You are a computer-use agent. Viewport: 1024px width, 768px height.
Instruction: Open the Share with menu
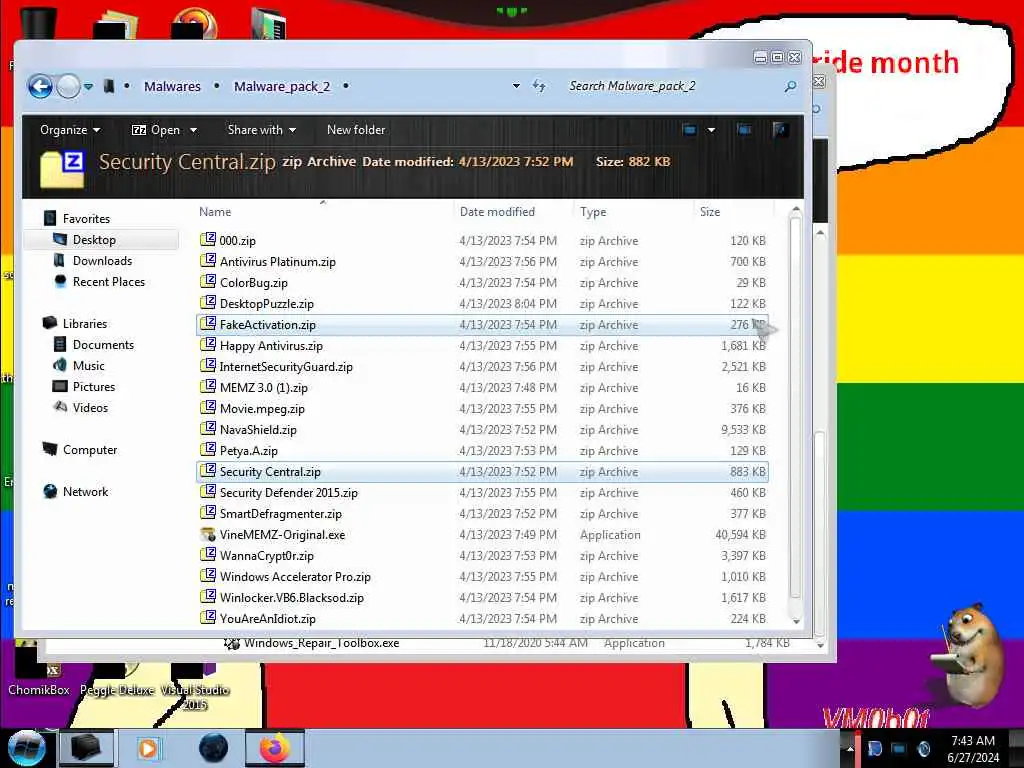coord(262,130)
